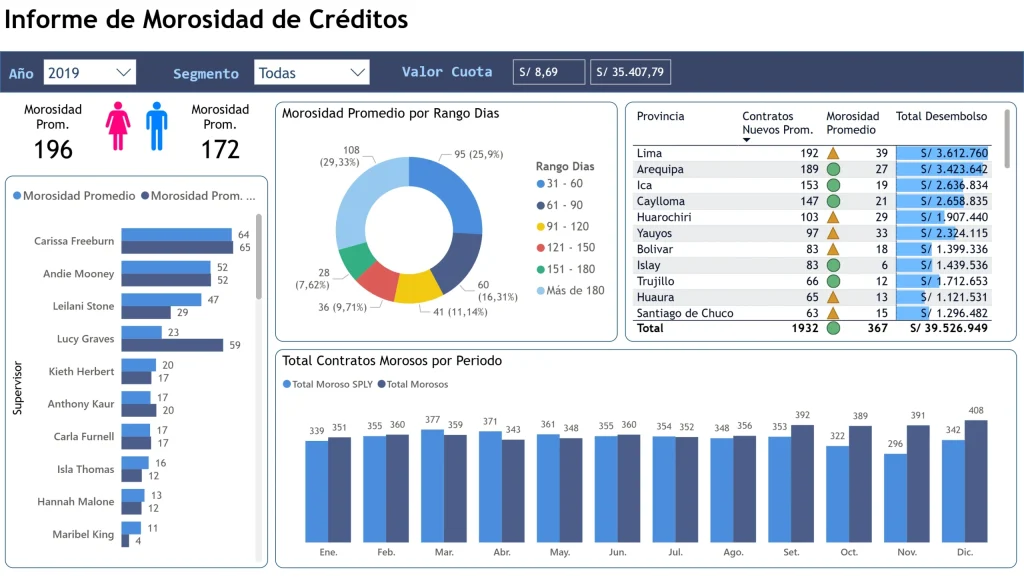This screenshot has width=1024, height=577.
Task: Sort table by Total Desembolso column header
Action: [940, 116]
